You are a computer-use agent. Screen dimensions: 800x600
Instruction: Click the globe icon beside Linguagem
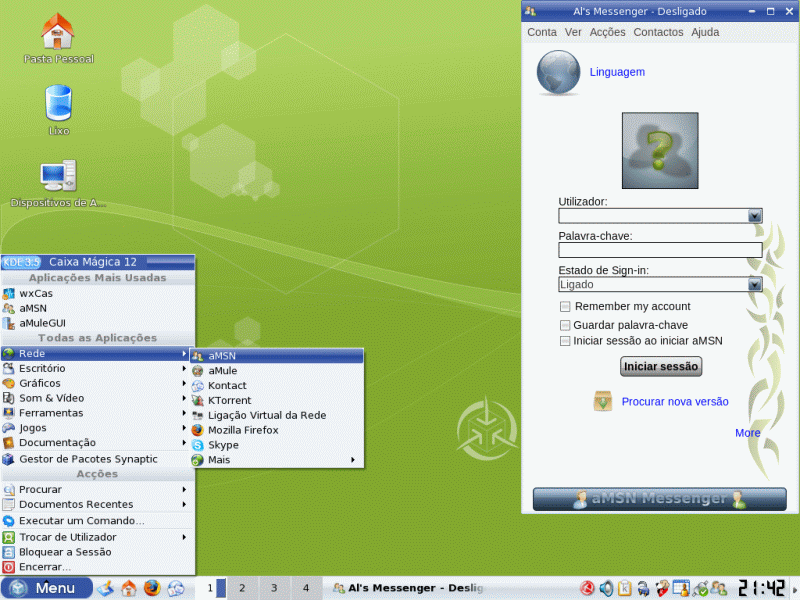558,72
